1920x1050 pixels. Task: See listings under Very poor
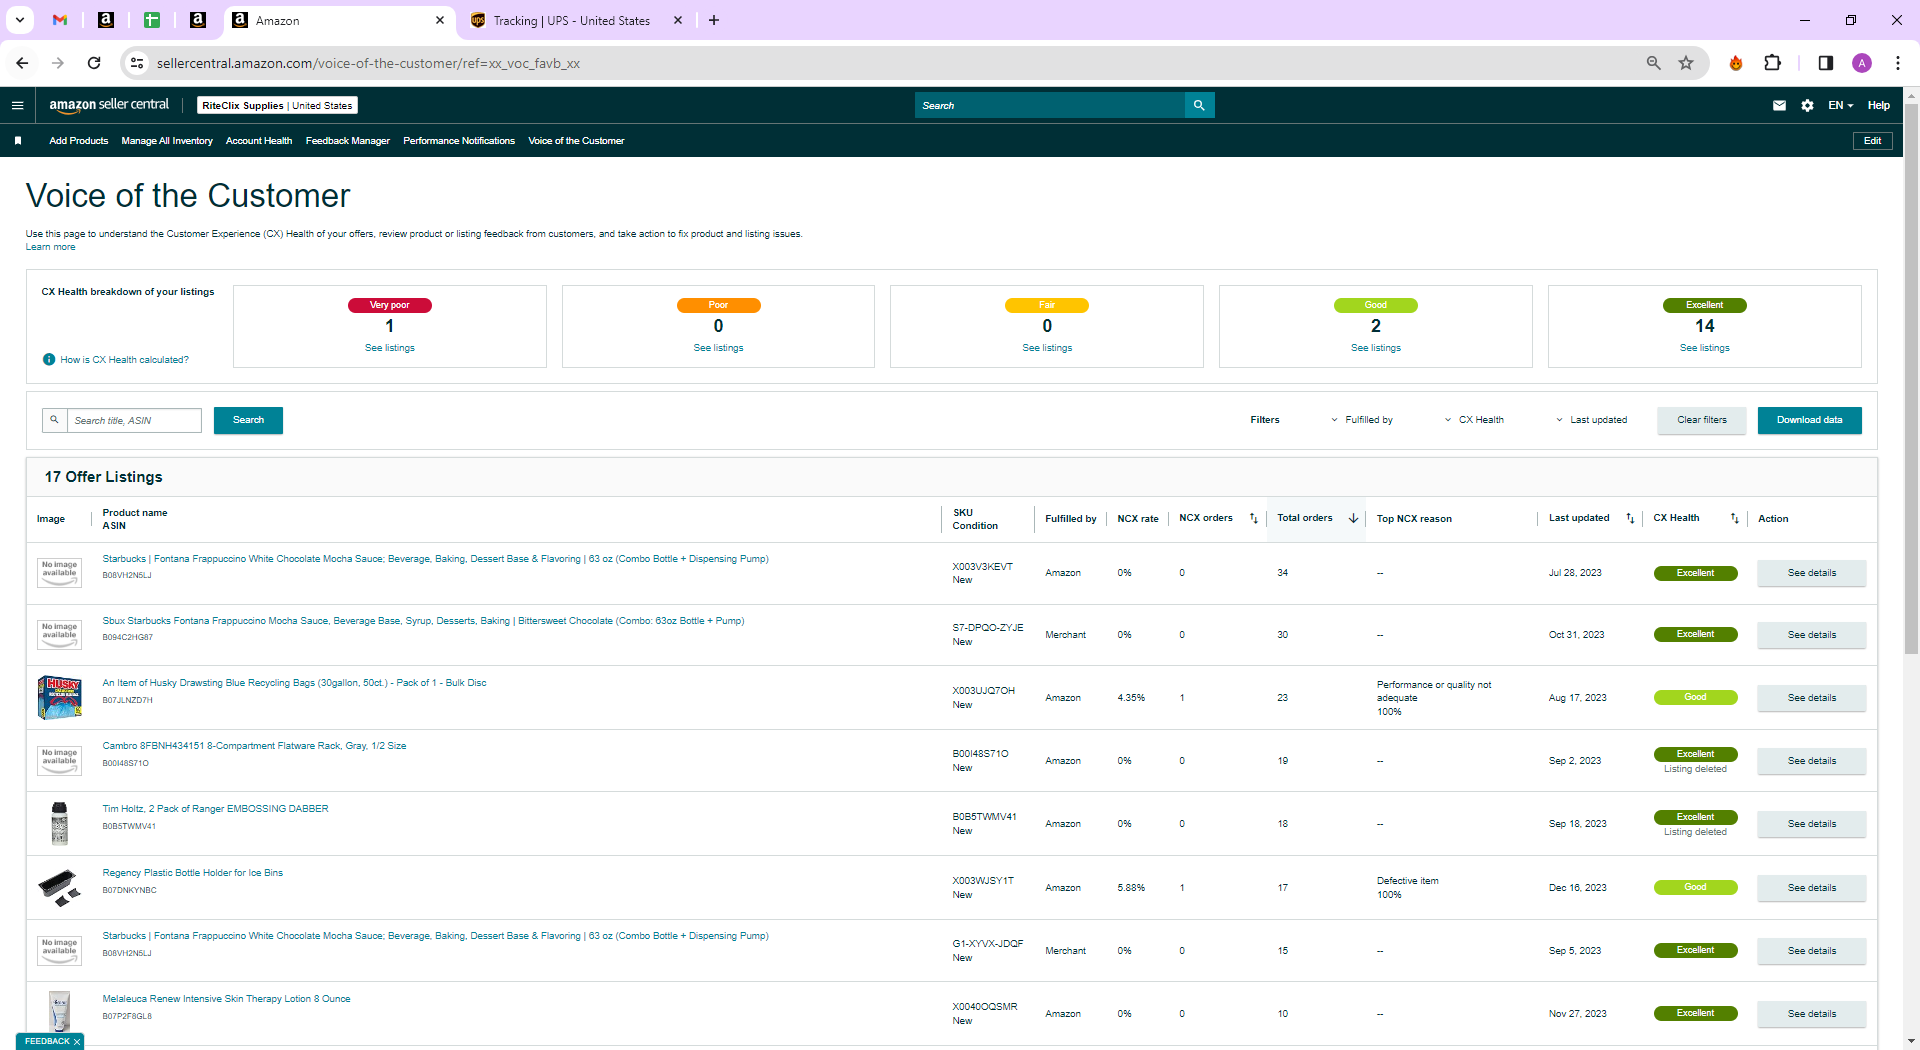tap(390, 348)
